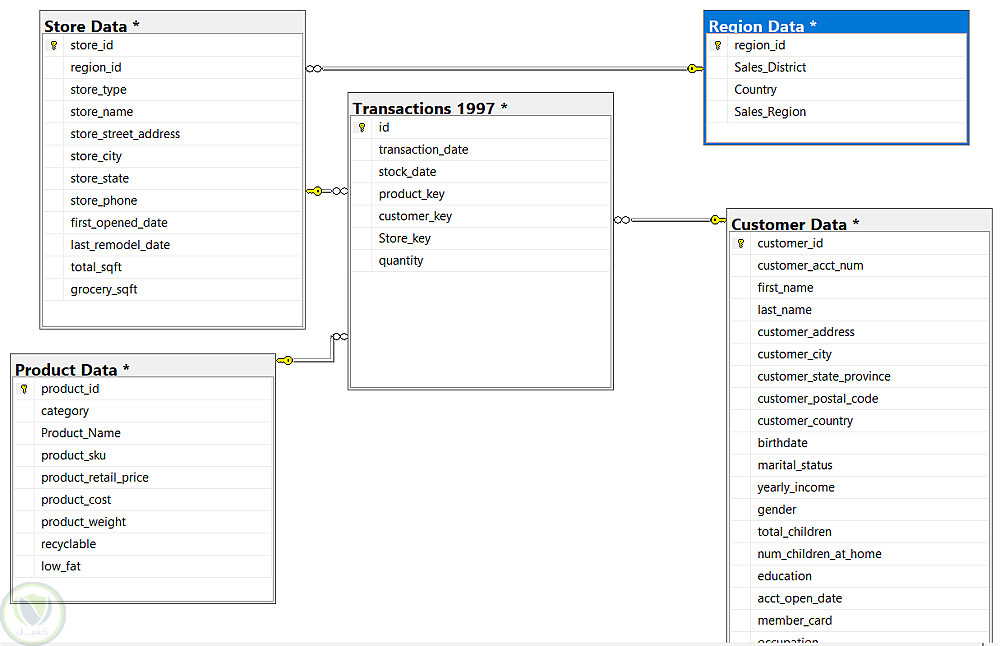Select the last_remodel_date column

(x=172, y=245)
